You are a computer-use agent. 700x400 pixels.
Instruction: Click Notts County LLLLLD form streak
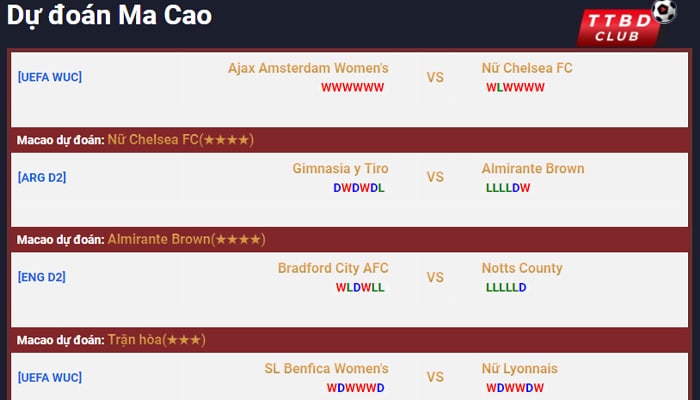(506, 288)
